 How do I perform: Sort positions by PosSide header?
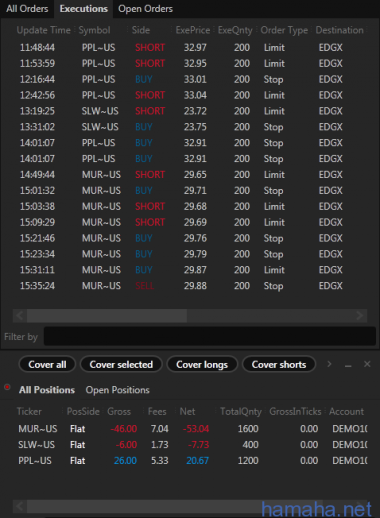[83, 411]
